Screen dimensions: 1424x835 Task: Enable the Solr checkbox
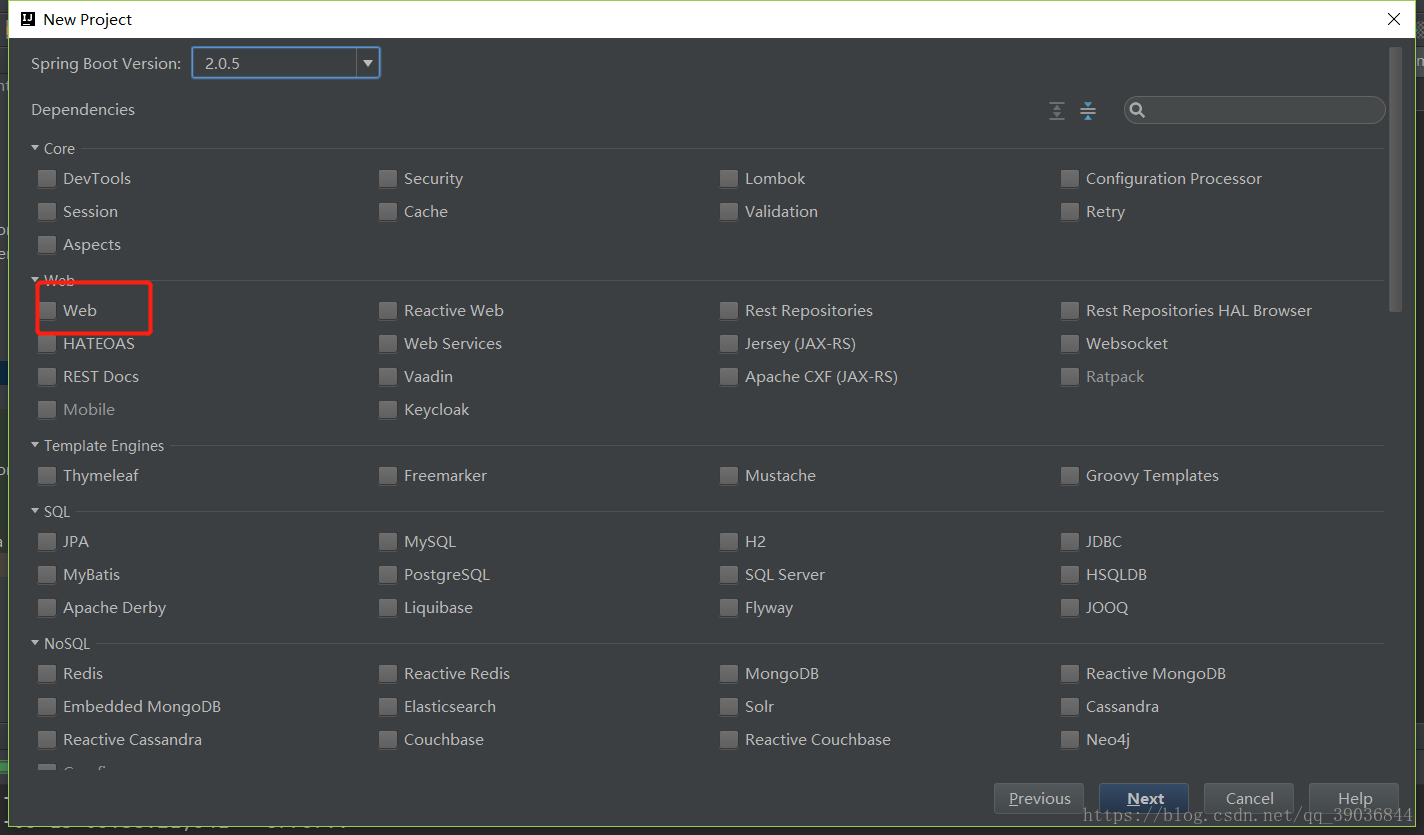click(x=729, y=707)
